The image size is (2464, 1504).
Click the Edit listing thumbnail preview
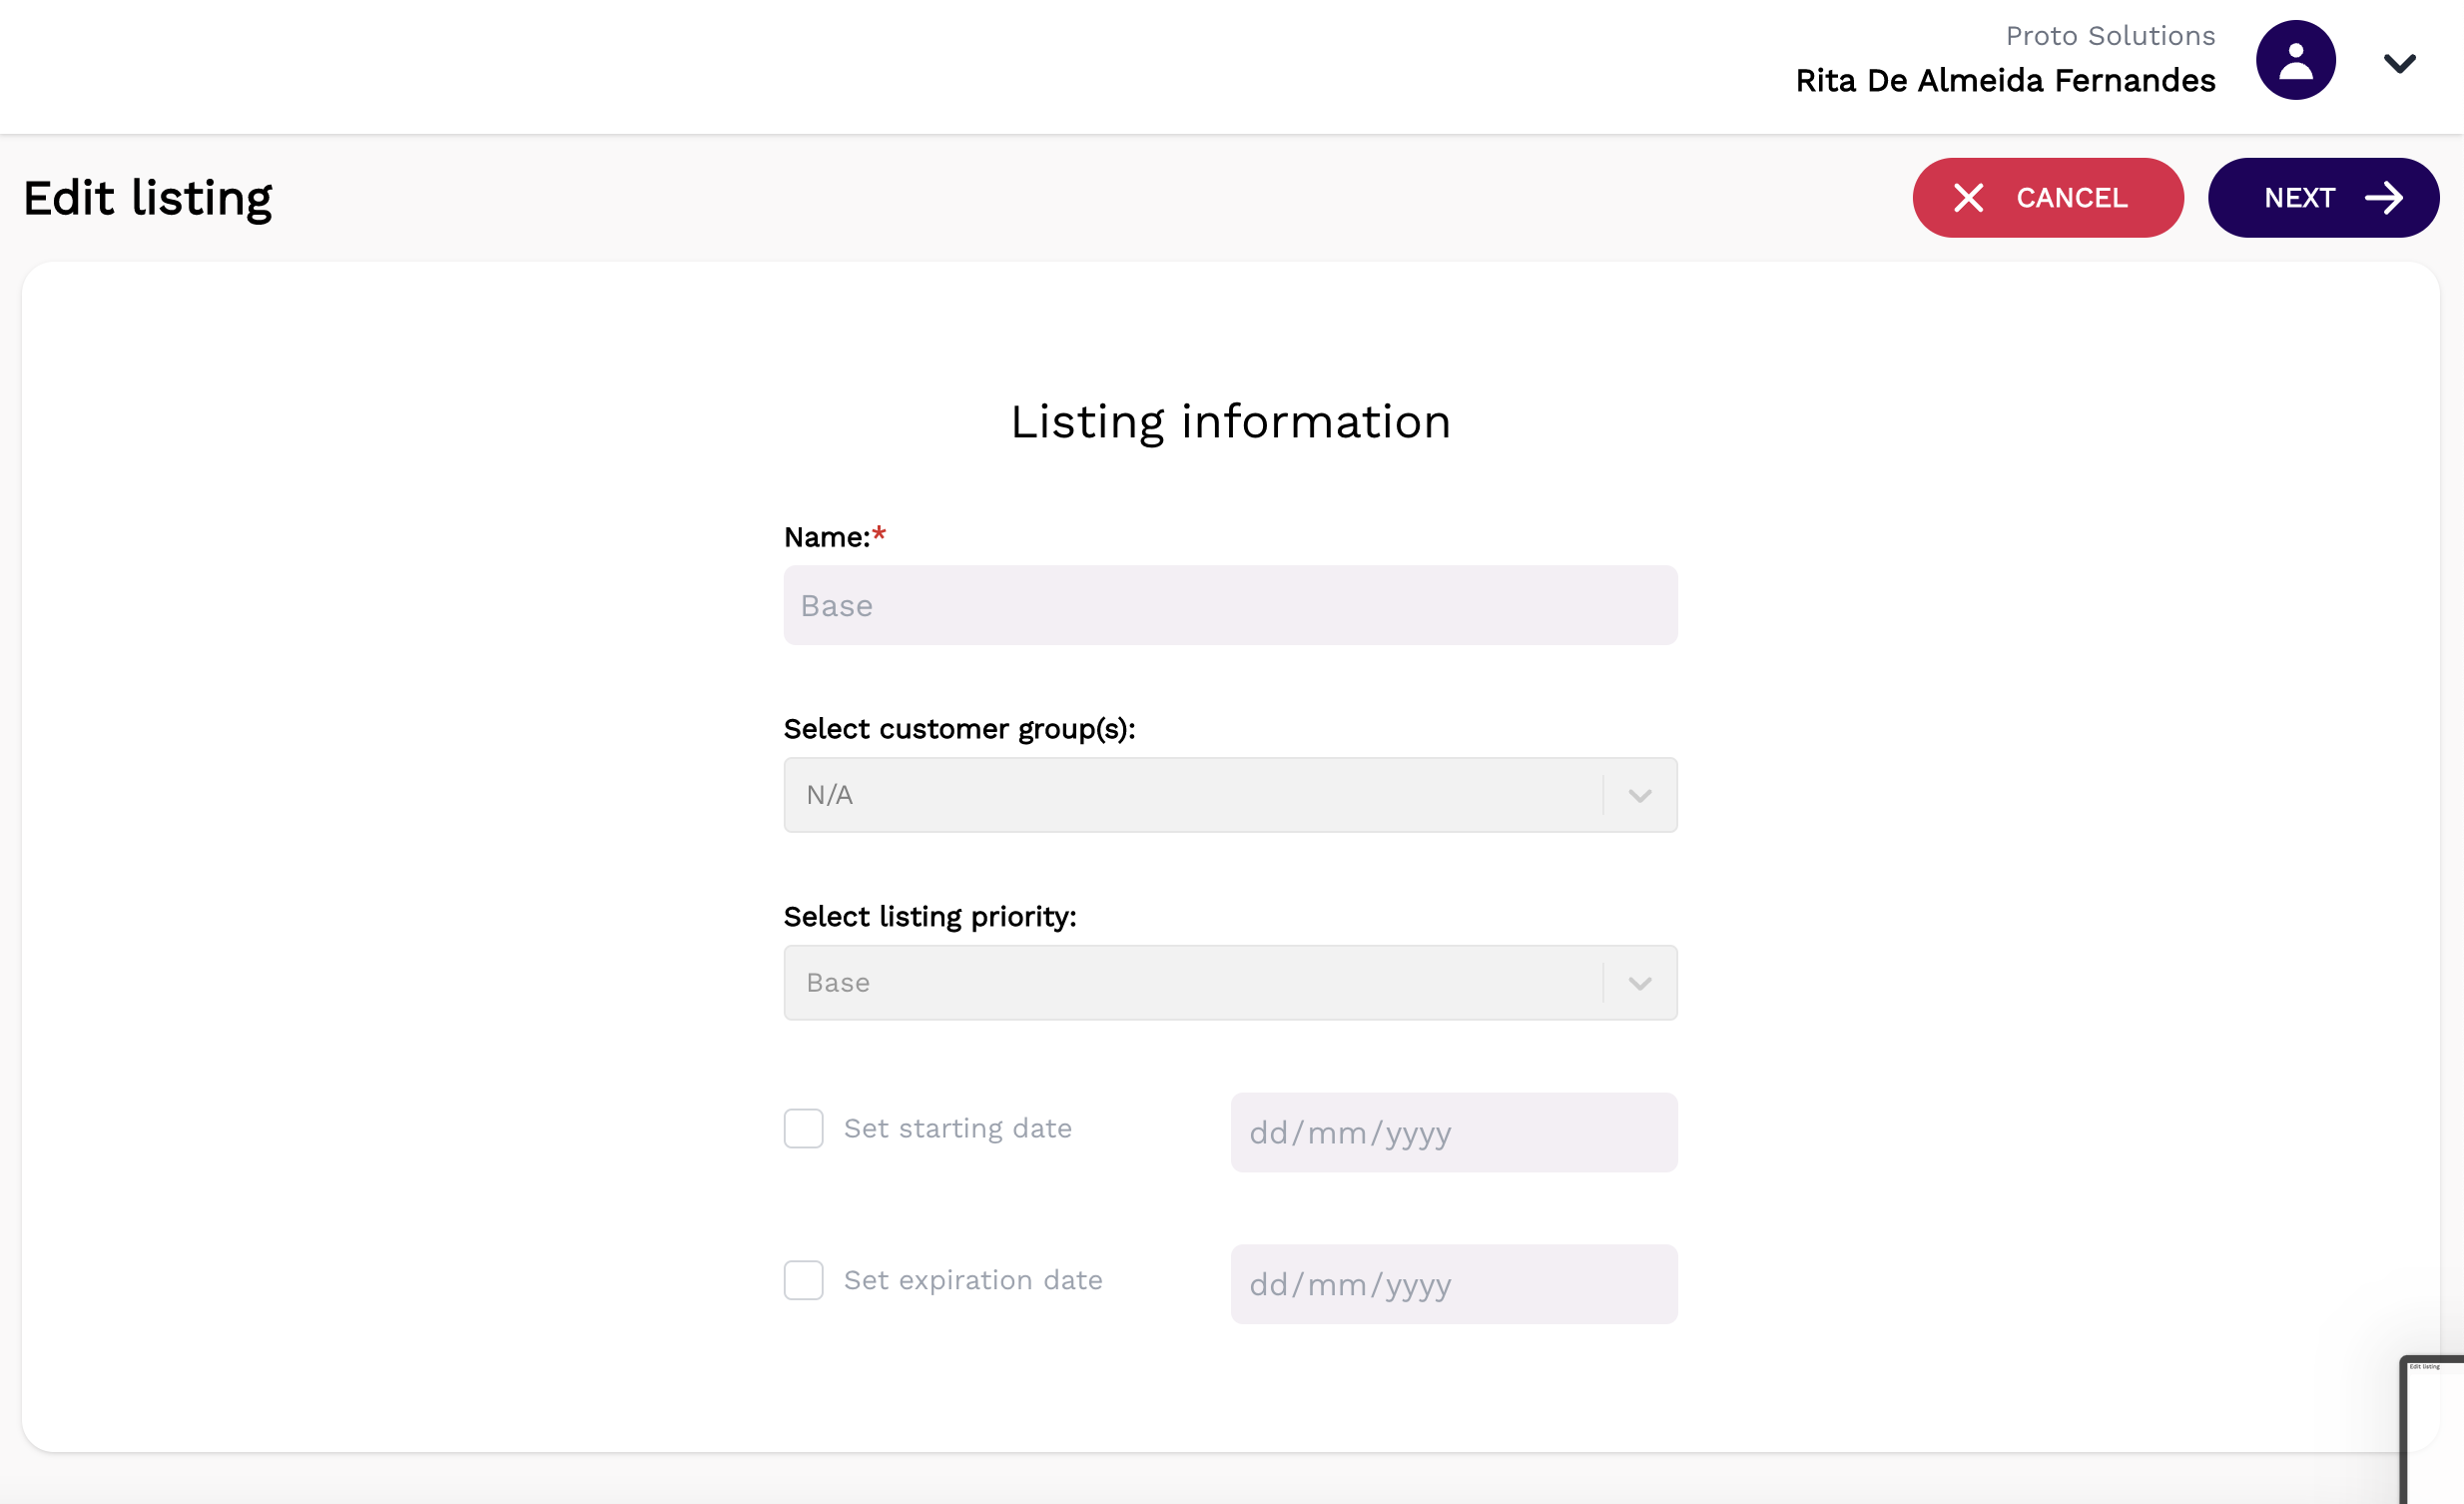(2432, 1430)
